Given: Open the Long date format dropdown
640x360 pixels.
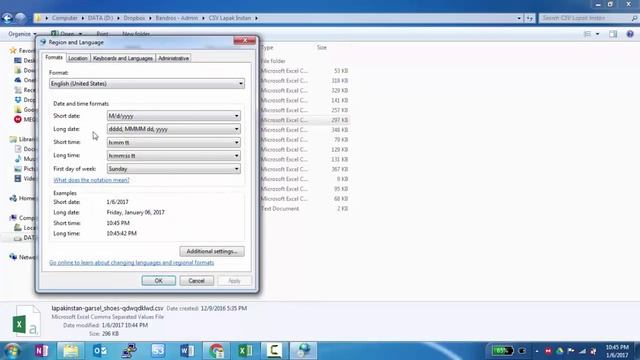Looking at the screenshot, I should [236, 129].
